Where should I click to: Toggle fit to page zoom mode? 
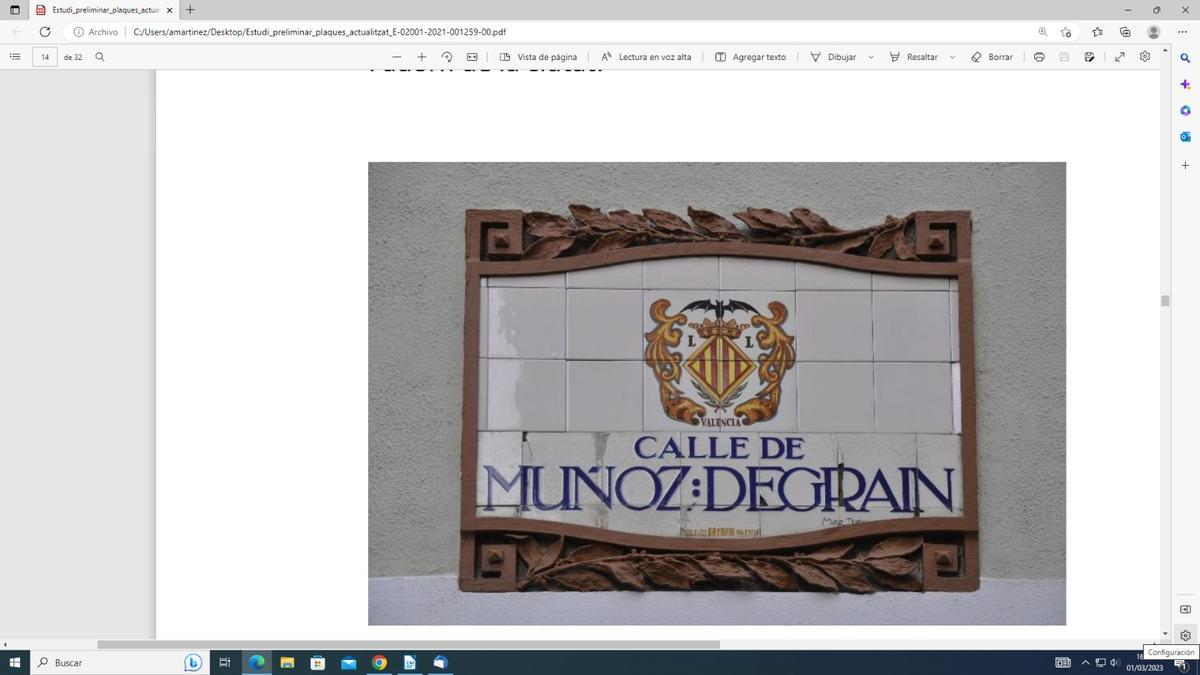(x=471, y=57)
